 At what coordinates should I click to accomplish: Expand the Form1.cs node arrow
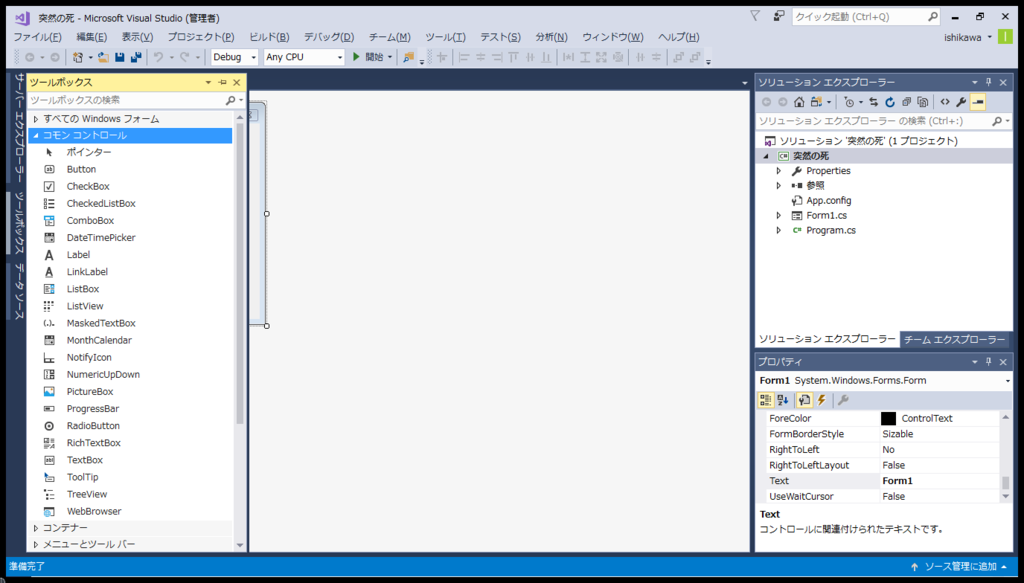[x=778, y=215]
